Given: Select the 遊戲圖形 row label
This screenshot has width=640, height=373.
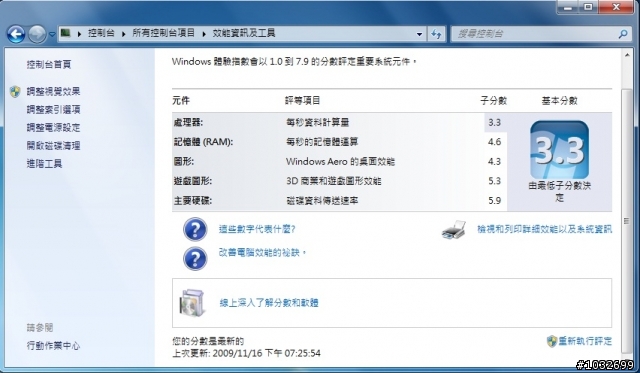Looking at the screenshot, I should 193,181.
